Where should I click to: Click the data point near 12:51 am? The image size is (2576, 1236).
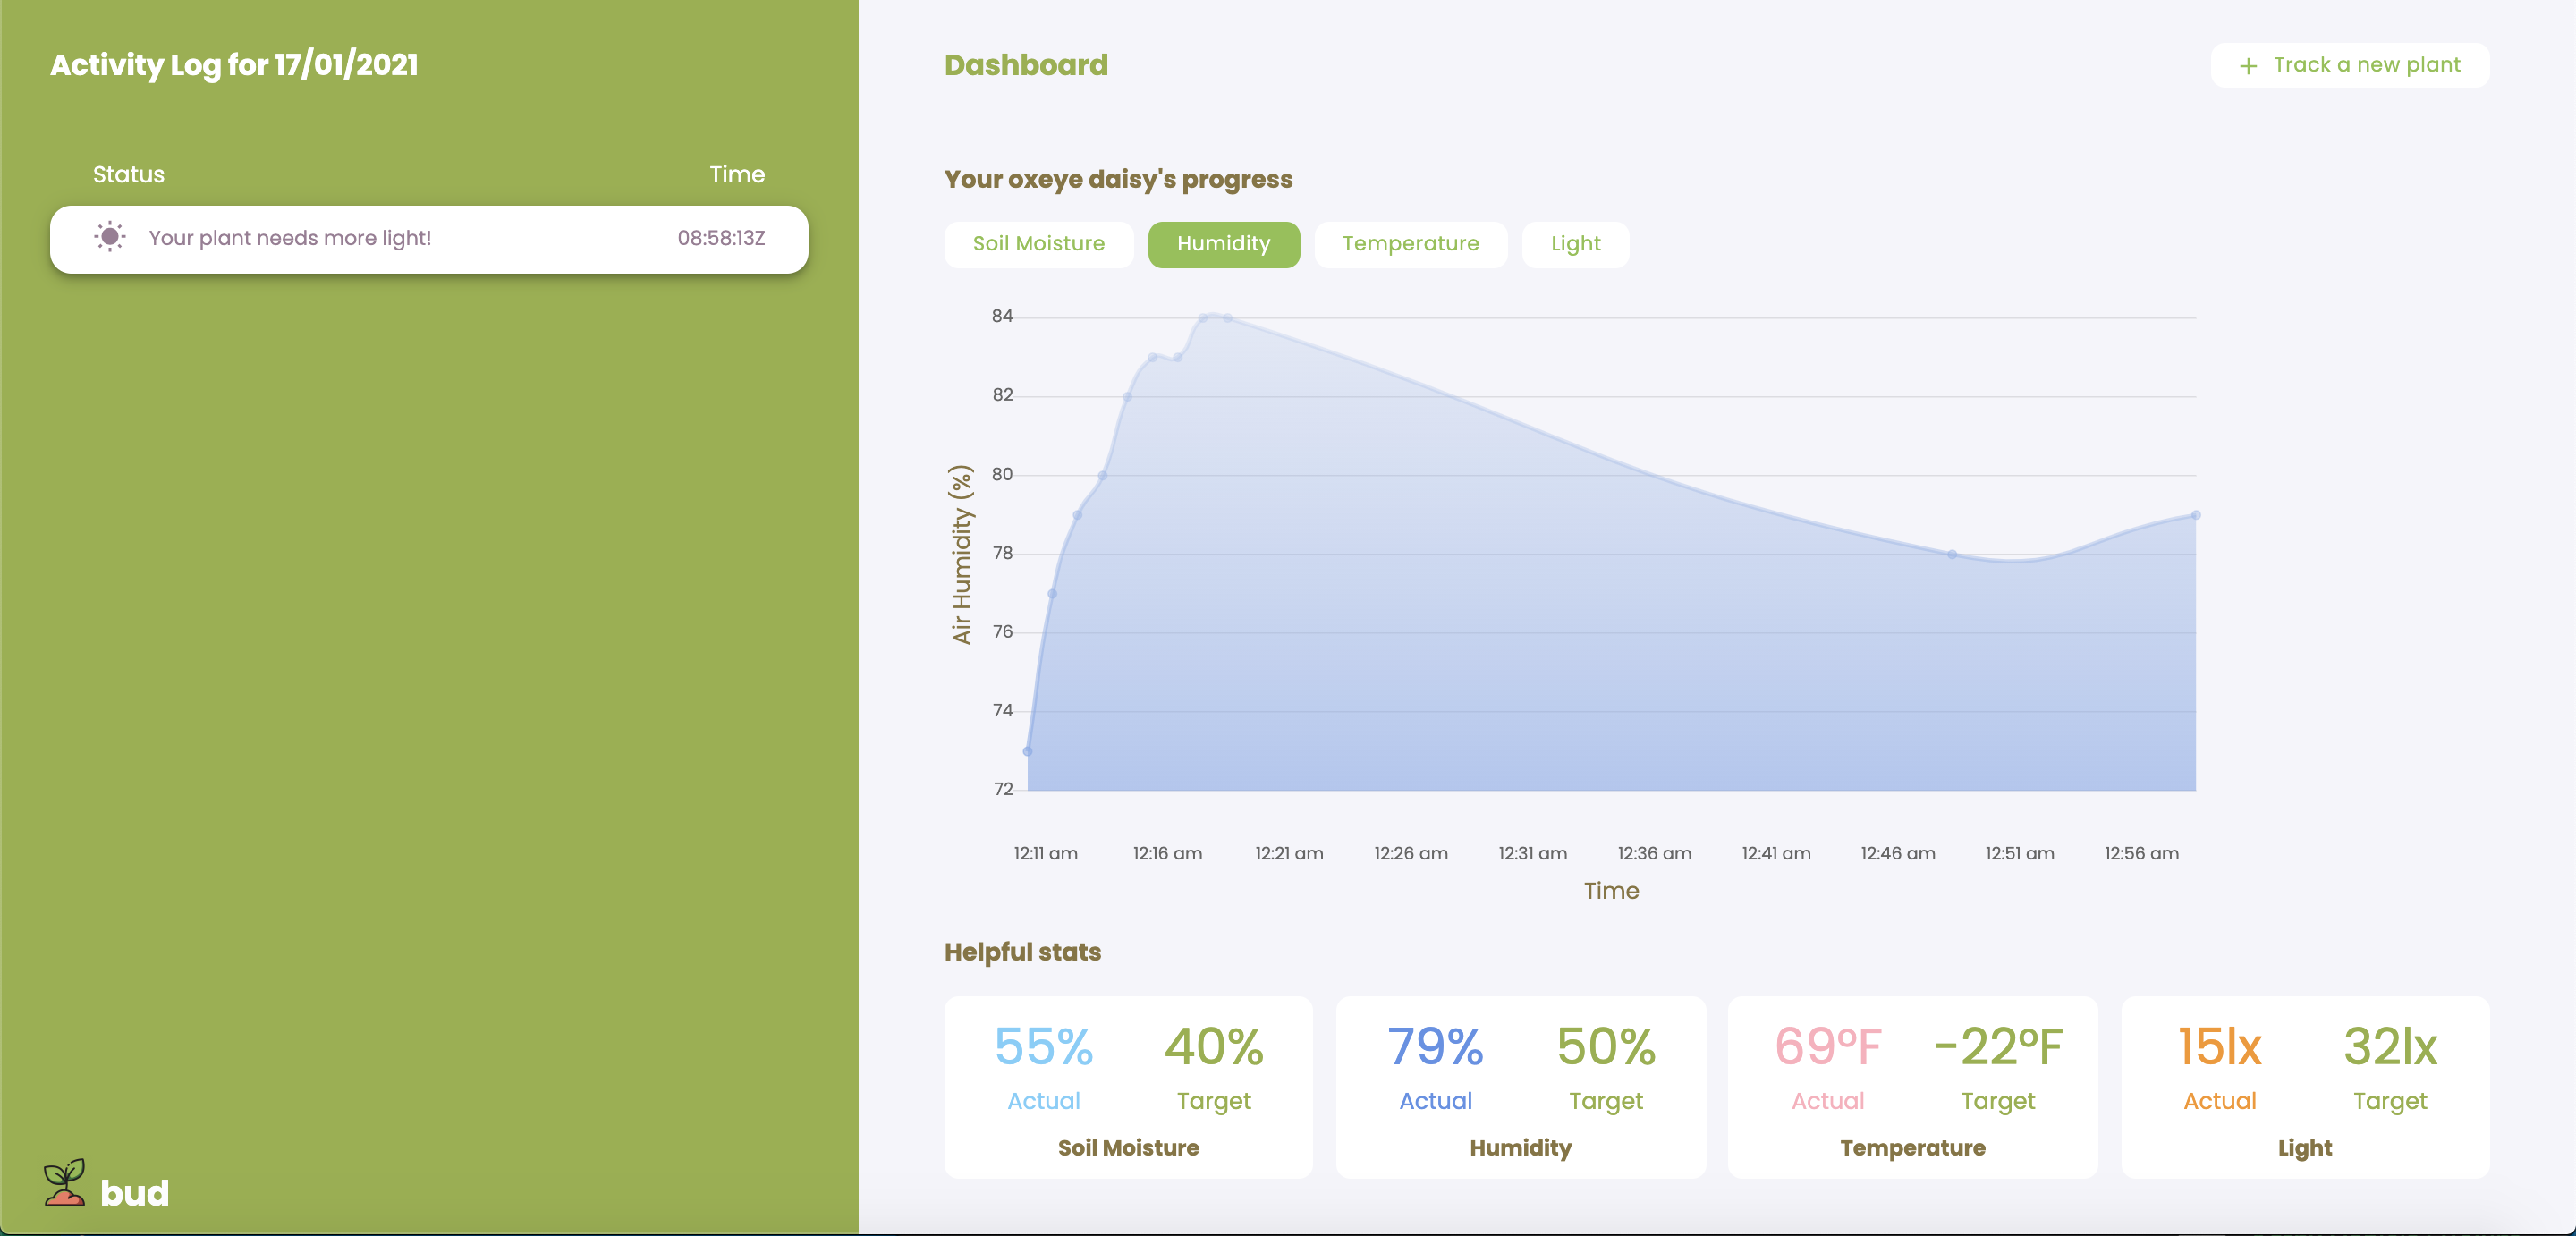tap(1951, 554)
